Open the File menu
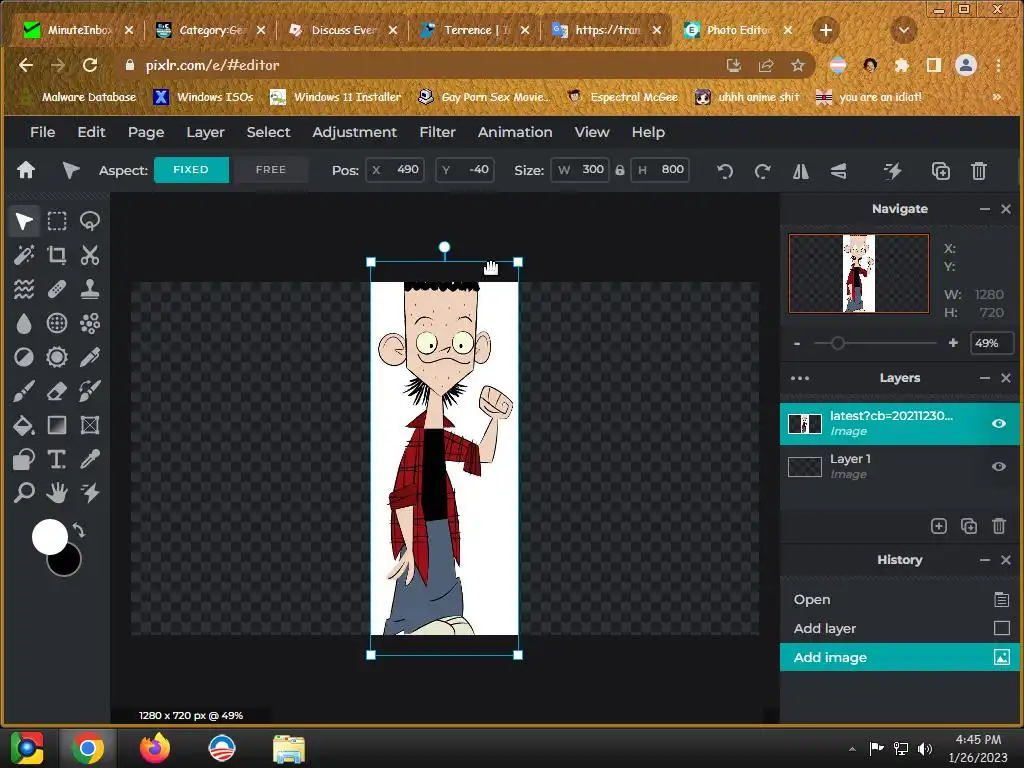Screen dimensions: 1024x768 (x=42, y=133)
